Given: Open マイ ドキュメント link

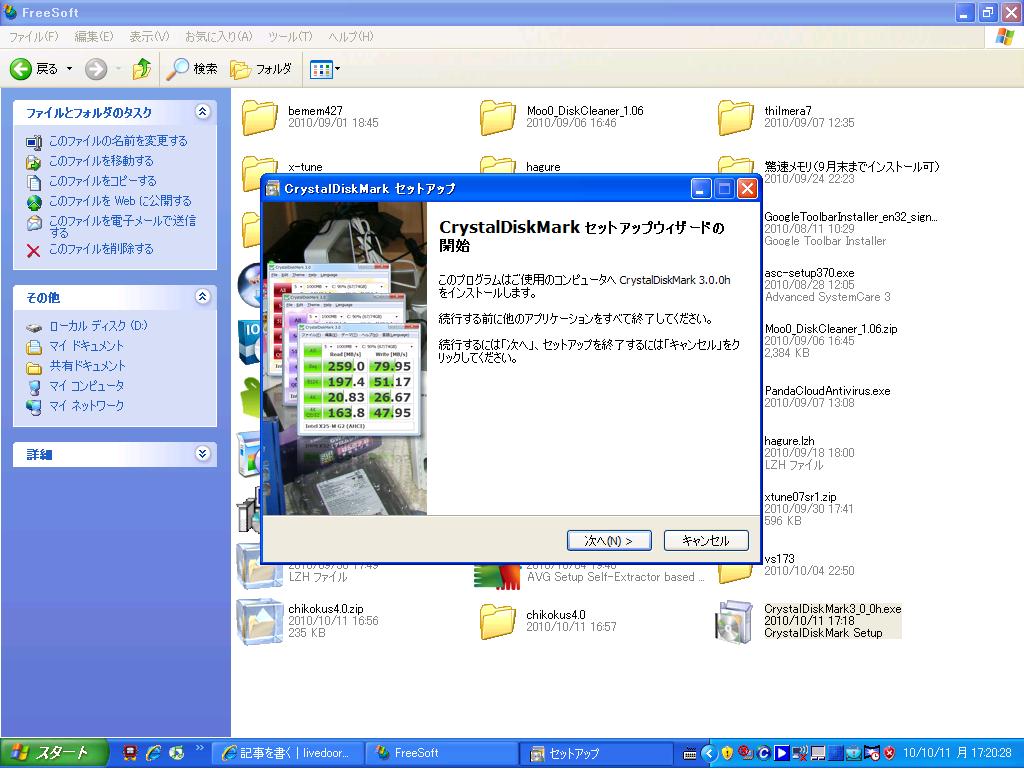Looking at the screenshot, I should (86, 346).
